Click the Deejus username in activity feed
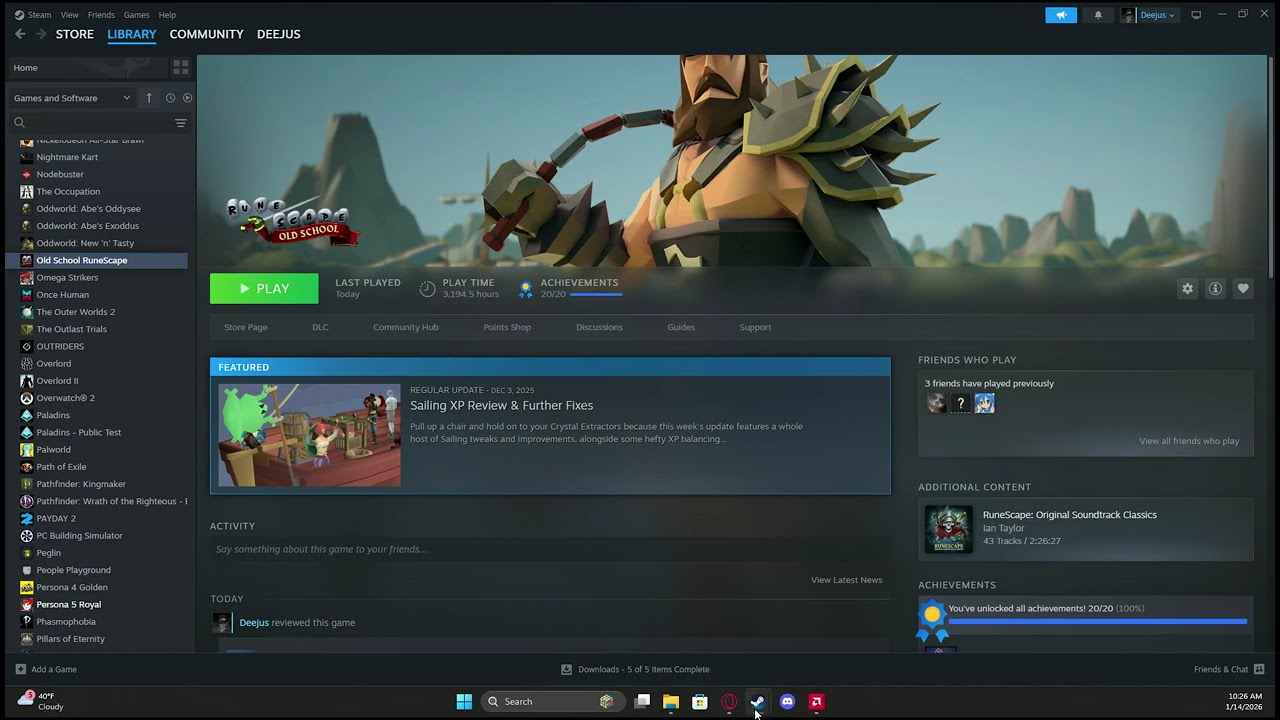1280x720 pixels. click(x=254, y=622)
